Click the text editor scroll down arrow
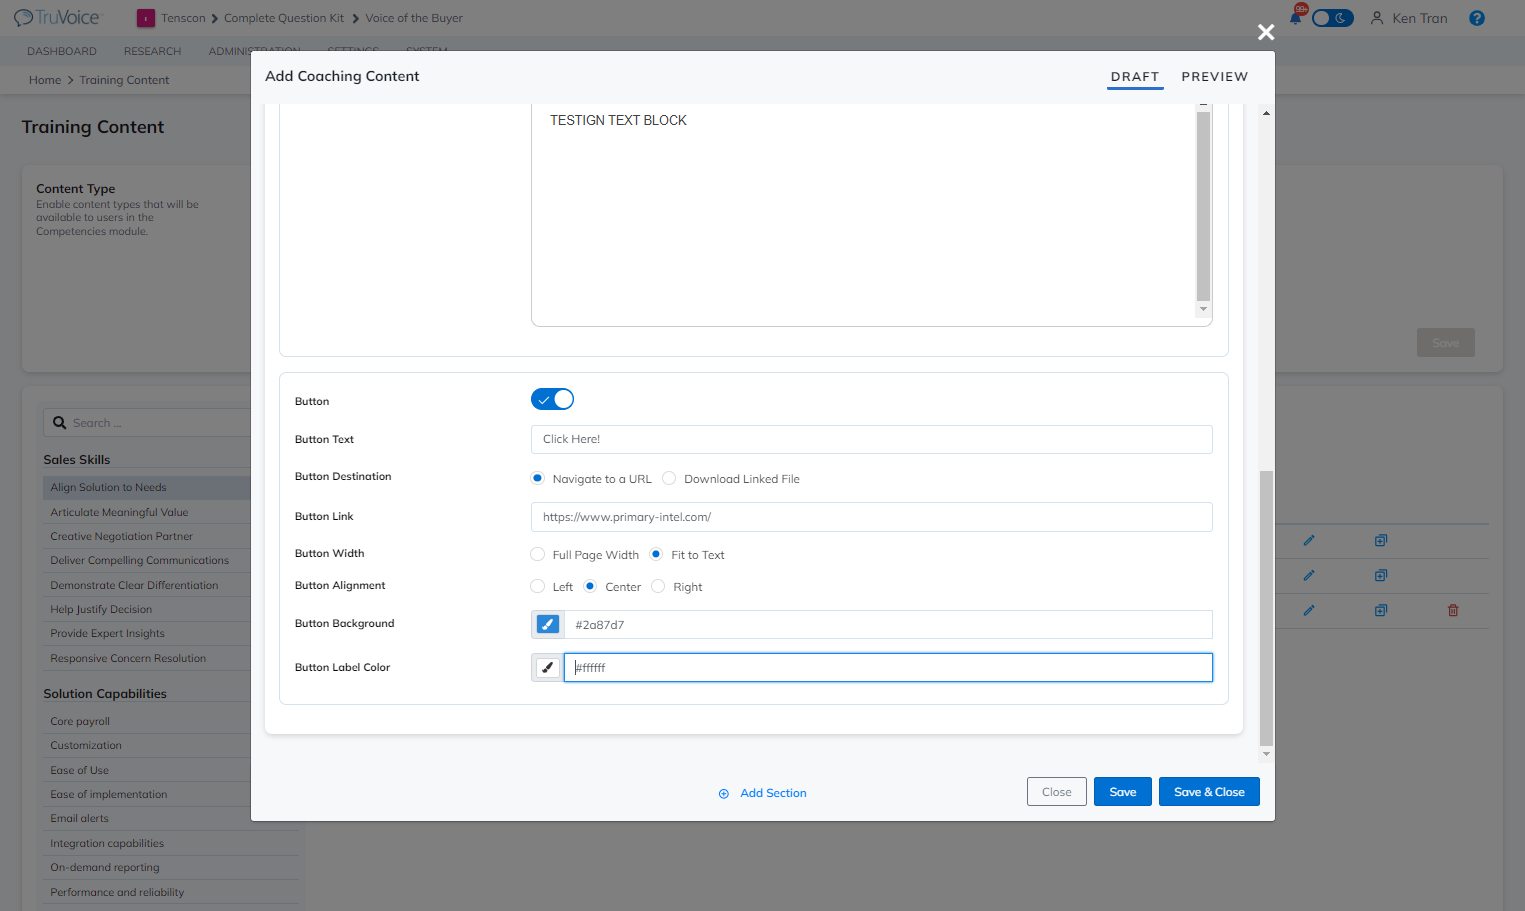 click(x=1204, y=310)
